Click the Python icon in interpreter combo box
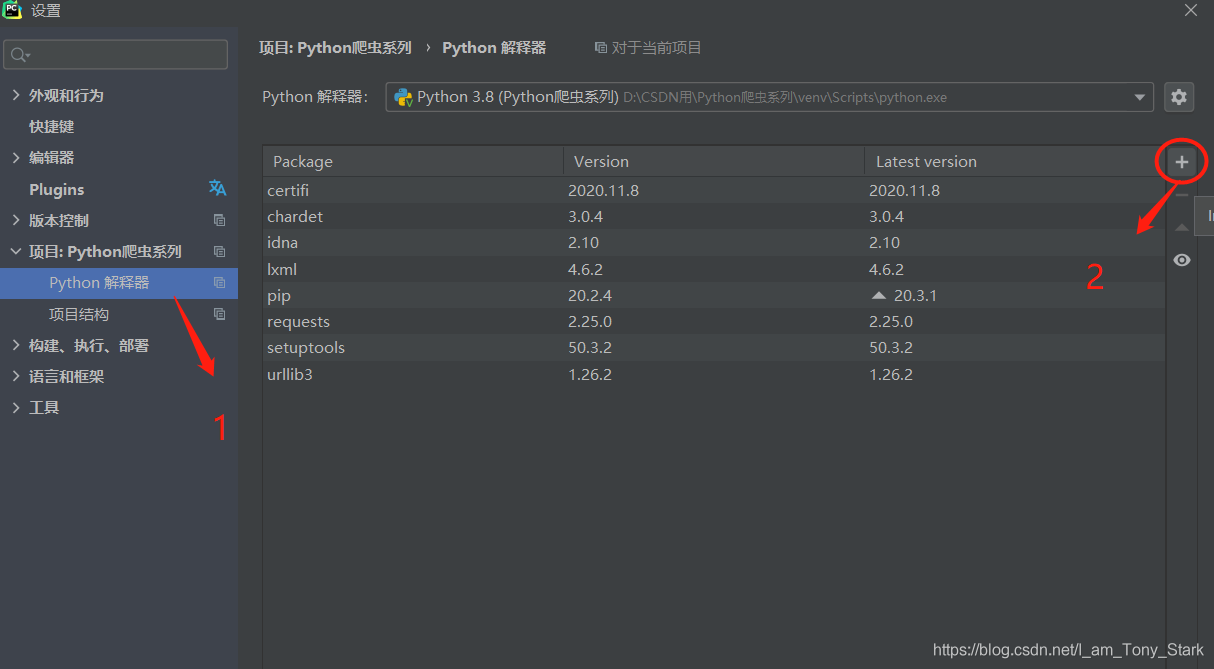Image resolution: width=1214 pixels, height=669 pixels. (x=403, y=97)
